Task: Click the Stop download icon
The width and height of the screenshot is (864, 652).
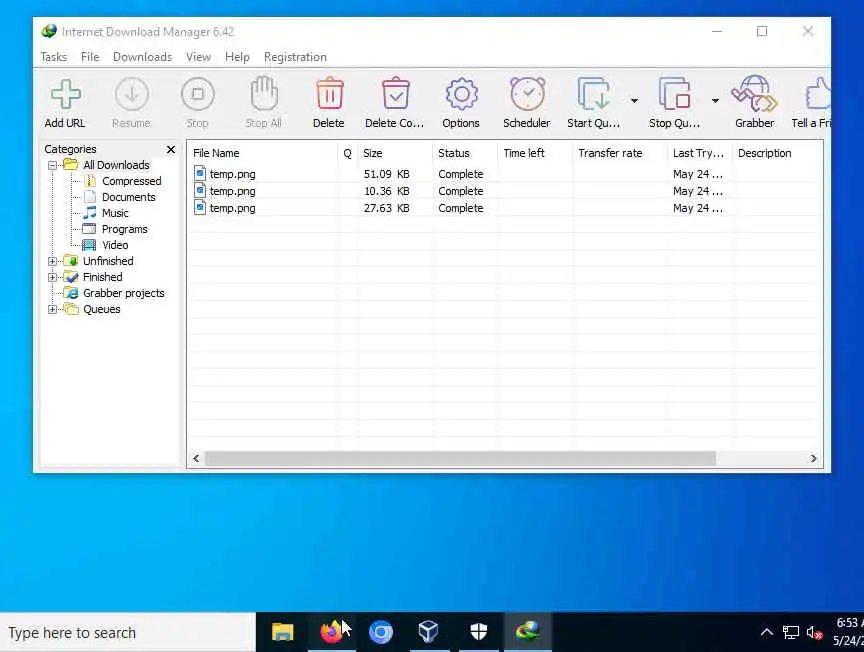Action: point(197,94)
